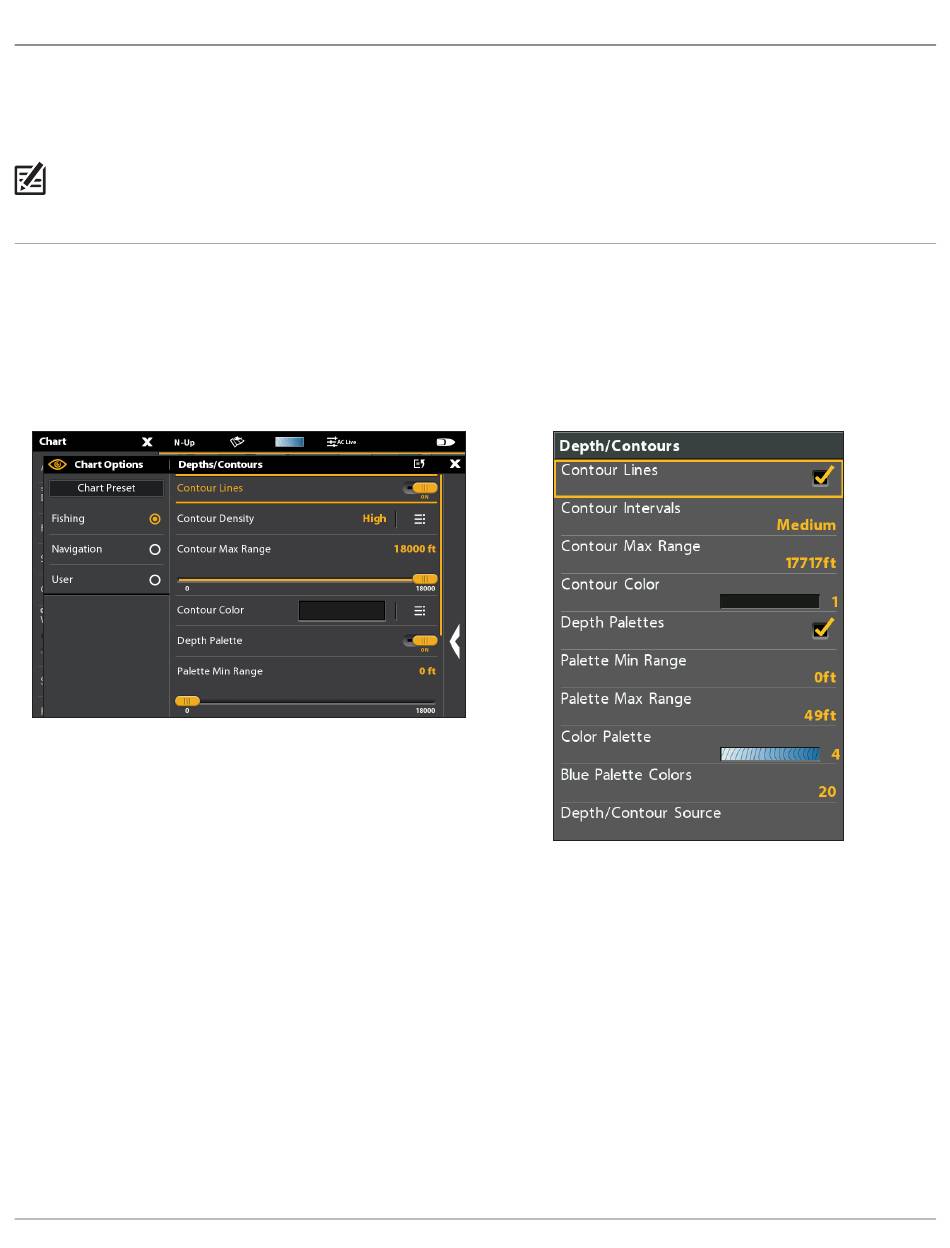950x1248 pixels.
Task: Open the Depth/Contour Source item
Action: pos(698,821)
